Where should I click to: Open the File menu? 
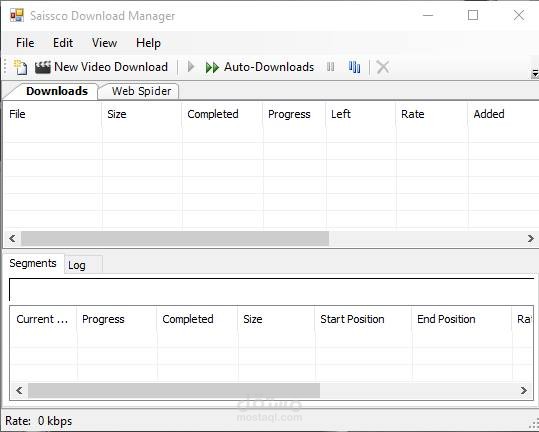click(x=25, y=43)
